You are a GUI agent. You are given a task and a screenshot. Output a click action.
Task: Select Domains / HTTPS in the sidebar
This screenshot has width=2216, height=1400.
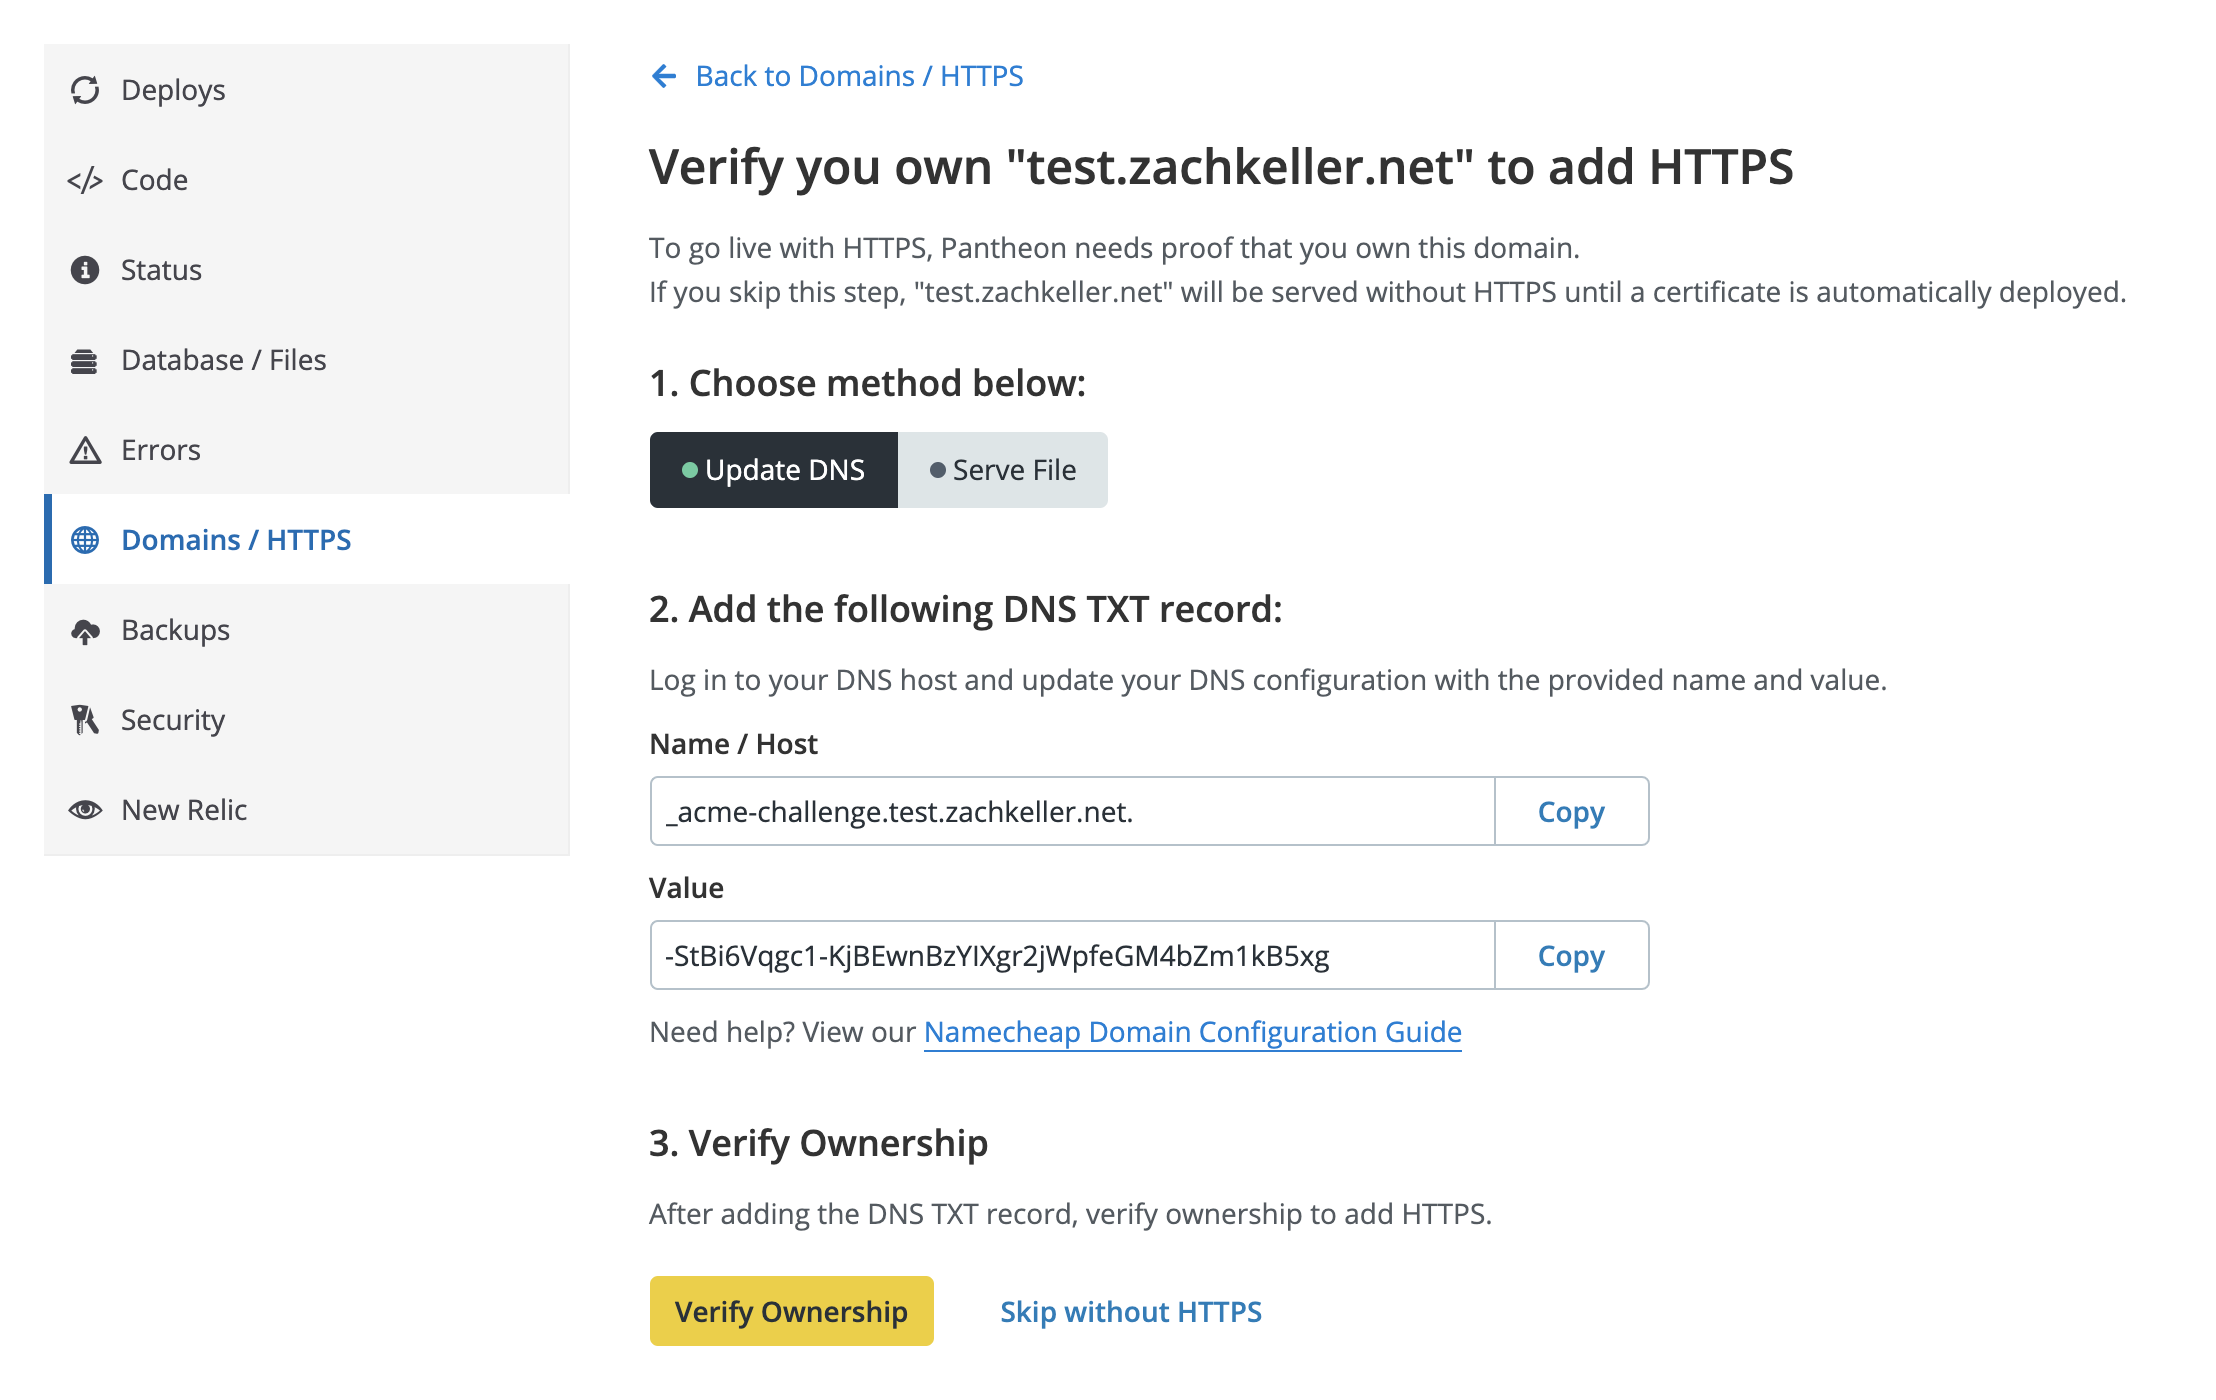(236, 539)
